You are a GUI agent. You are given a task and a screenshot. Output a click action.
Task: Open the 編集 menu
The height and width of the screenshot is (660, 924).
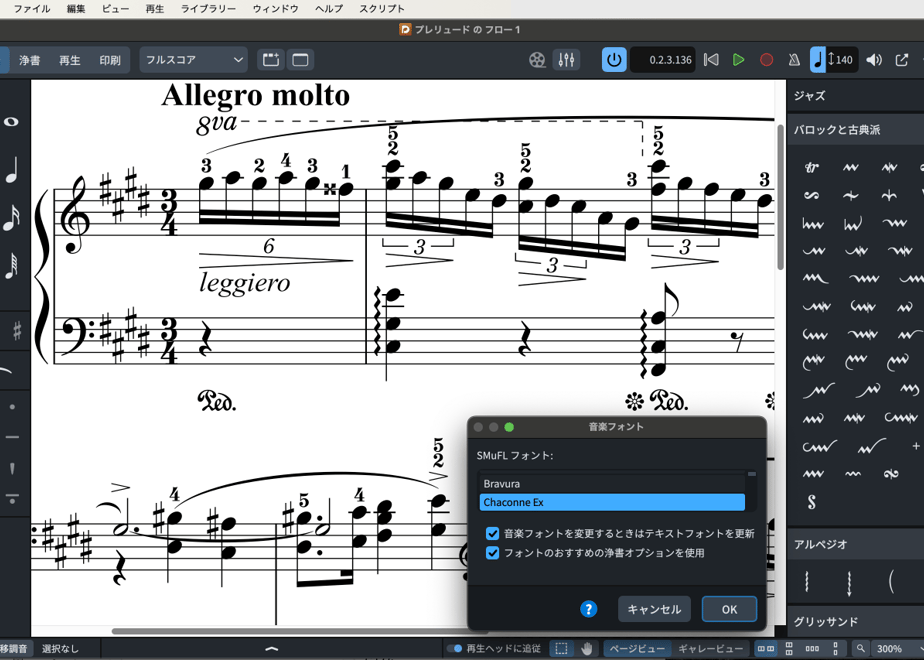(76, 9)
